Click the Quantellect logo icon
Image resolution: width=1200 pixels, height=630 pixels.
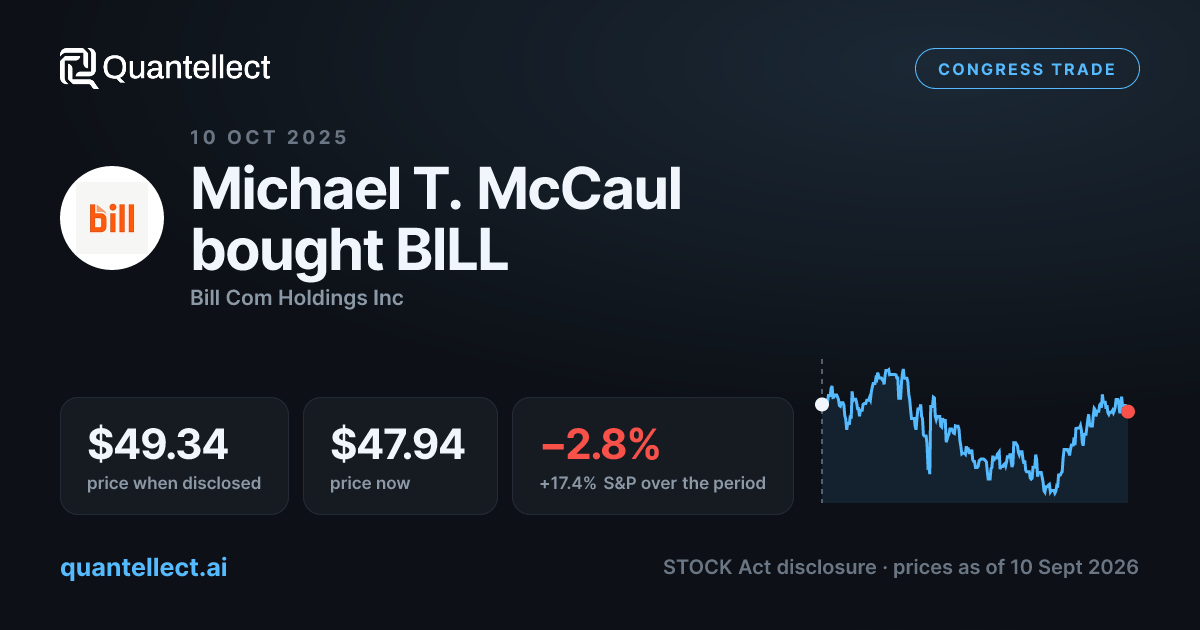(79, 68)
